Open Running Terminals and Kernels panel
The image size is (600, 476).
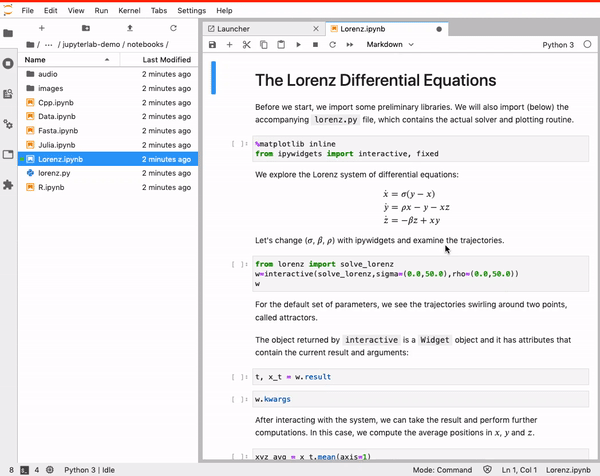pyautogui.click(x=8, y=63)
